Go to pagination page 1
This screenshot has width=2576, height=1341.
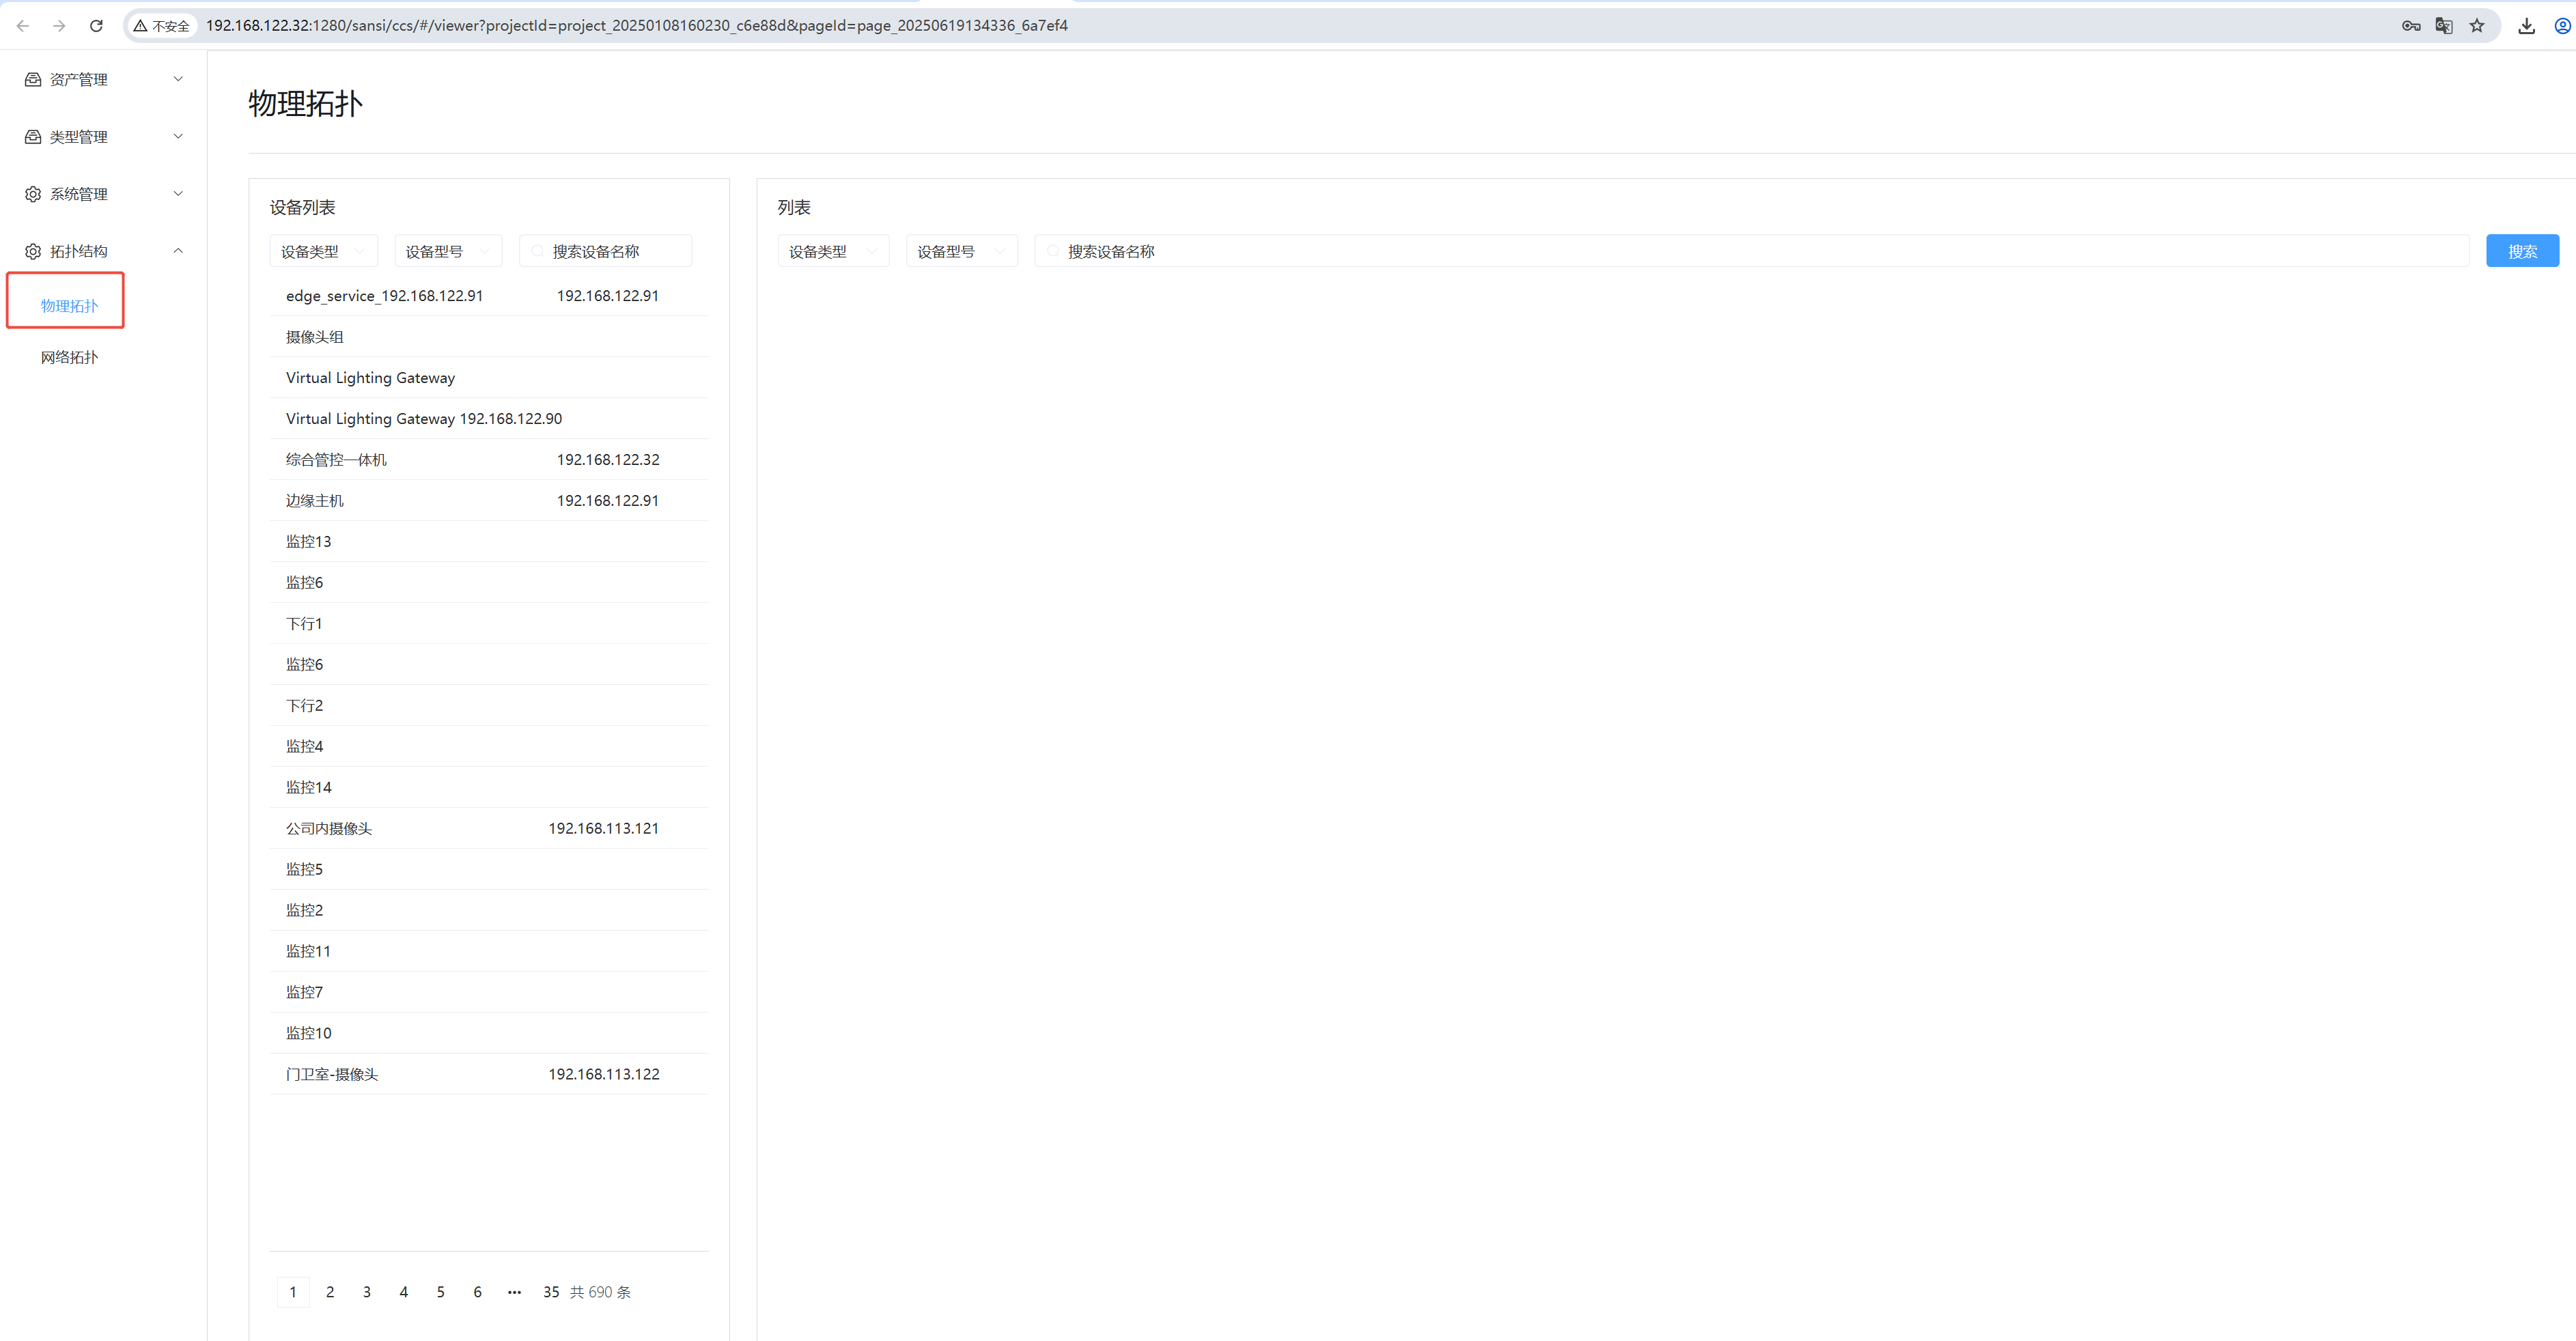pyautogui.click(x=293, y=1292)
